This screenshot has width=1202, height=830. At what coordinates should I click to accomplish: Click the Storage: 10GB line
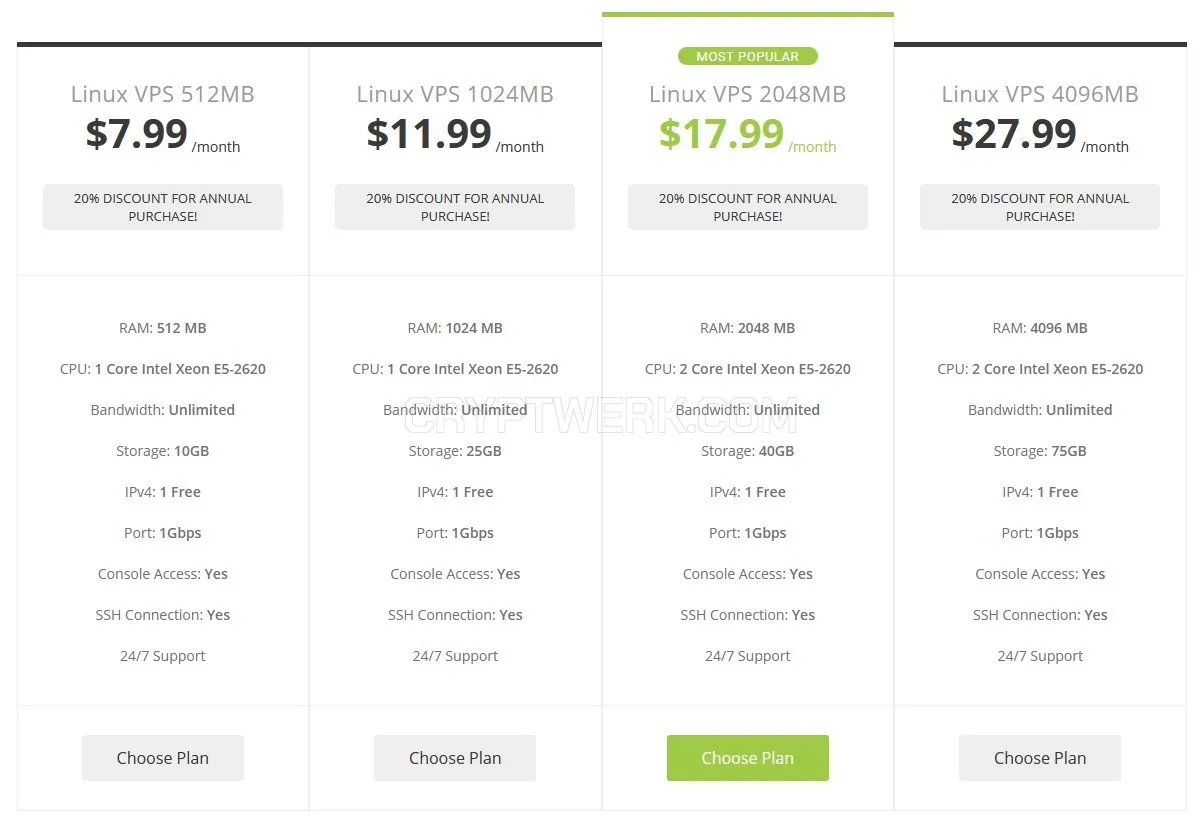click(x=163, y=451)
